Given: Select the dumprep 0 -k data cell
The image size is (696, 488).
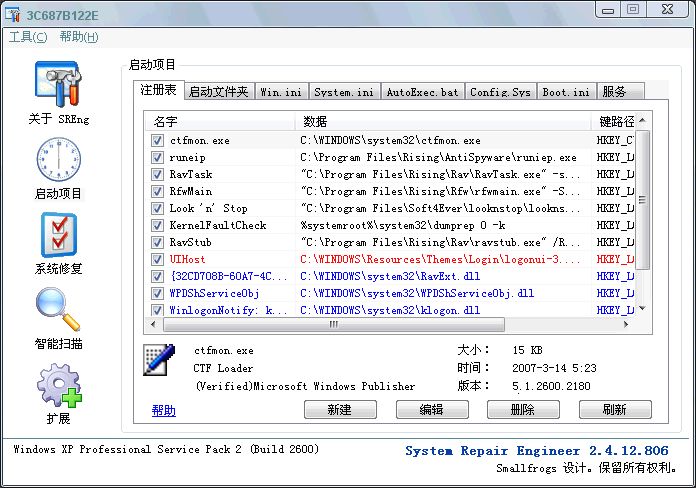Looking at the screenshot, I should point(403,226).
